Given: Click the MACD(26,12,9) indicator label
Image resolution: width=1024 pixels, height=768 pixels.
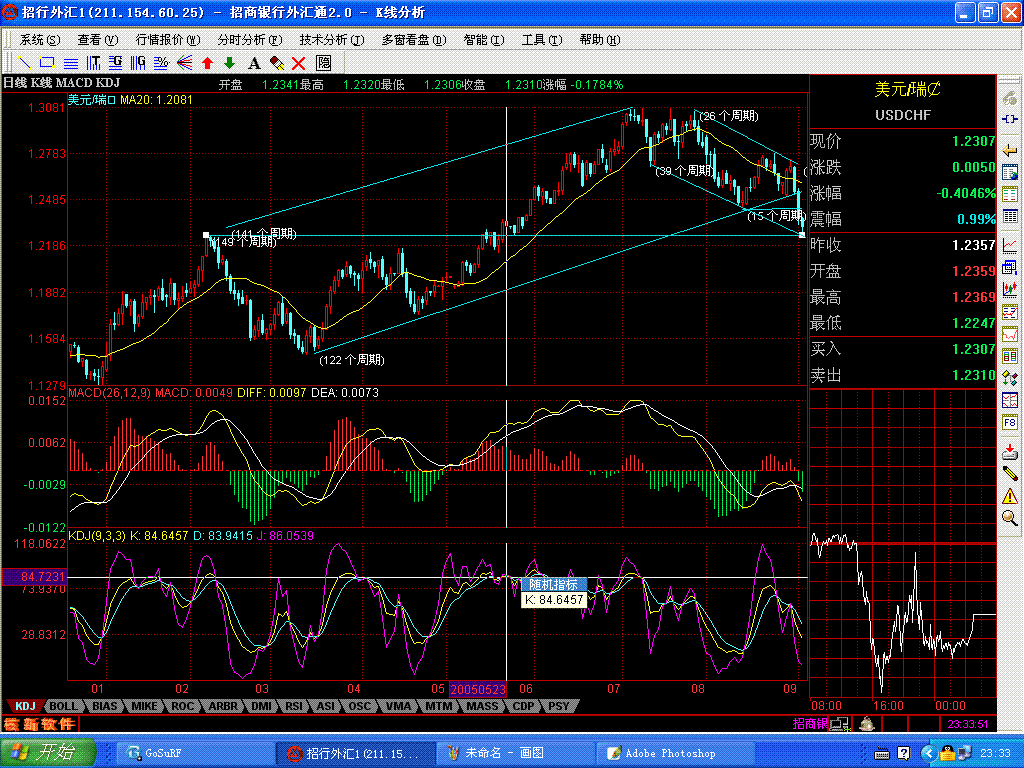Looking at the screenshot, I should (110, 392).
